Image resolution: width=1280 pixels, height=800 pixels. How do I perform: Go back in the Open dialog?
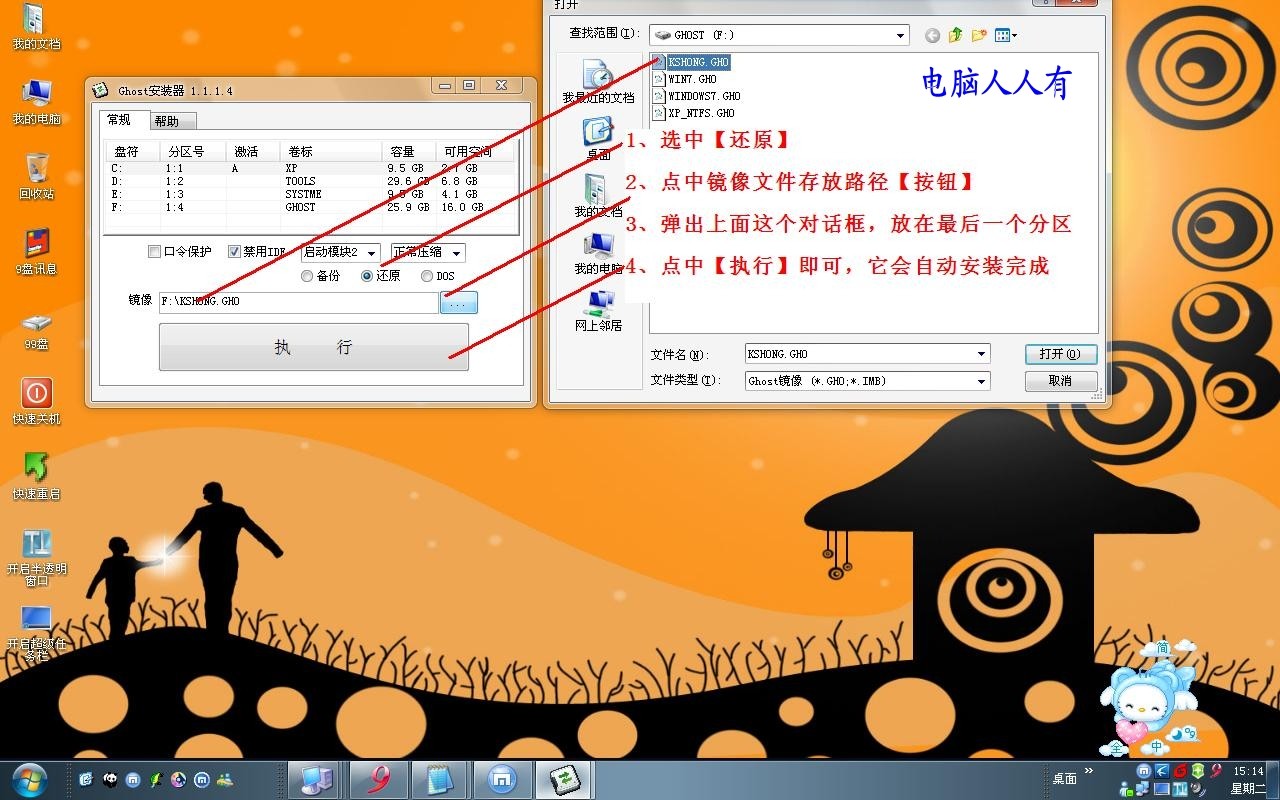(932, 35)
